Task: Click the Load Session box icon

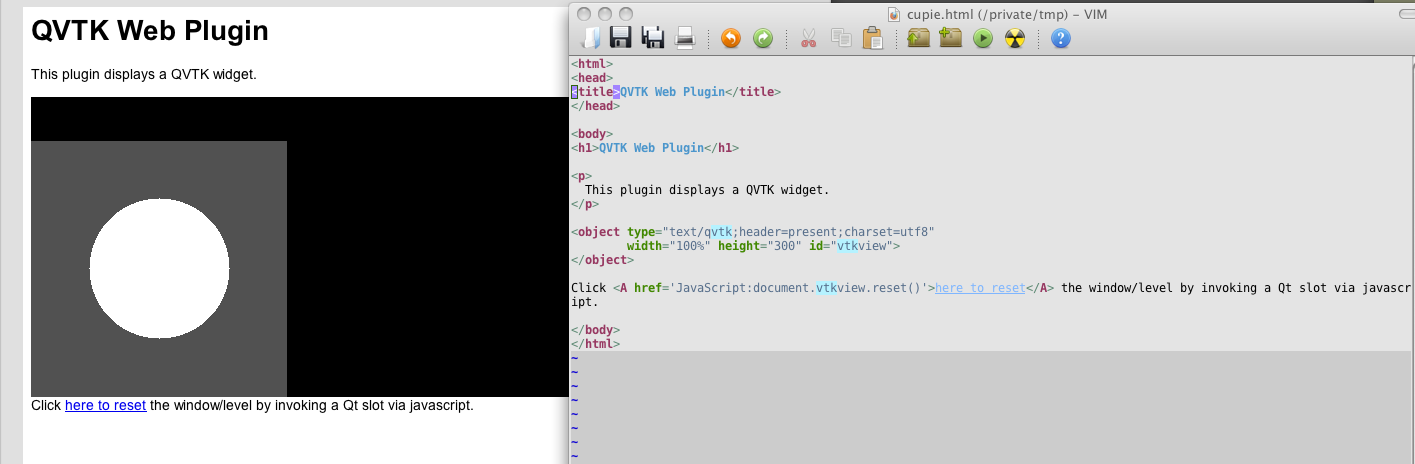Action: tap(918, 38)
